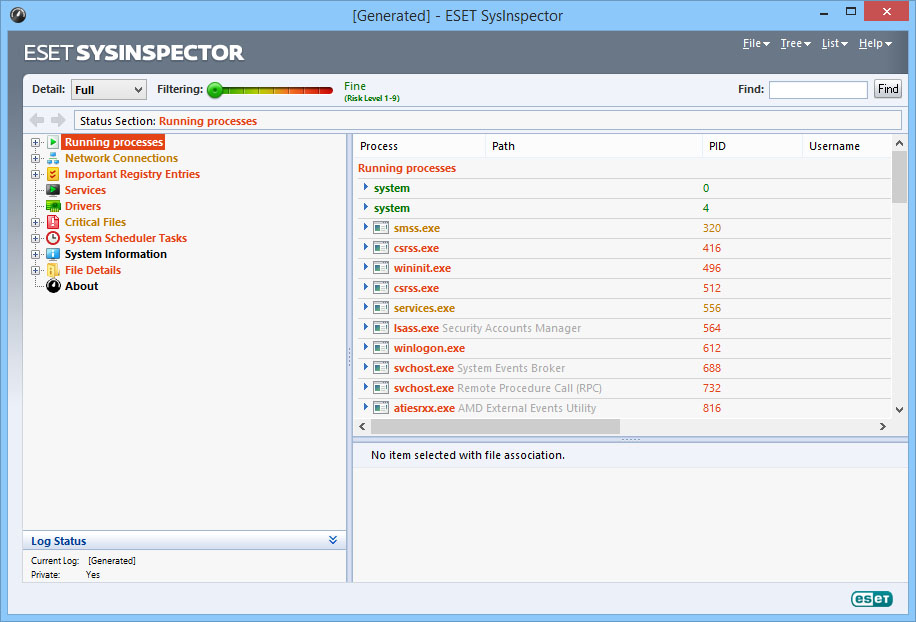Viewport: 916px width, 622px height.
Task: Select the File Details section
Action: click(54, 270)
